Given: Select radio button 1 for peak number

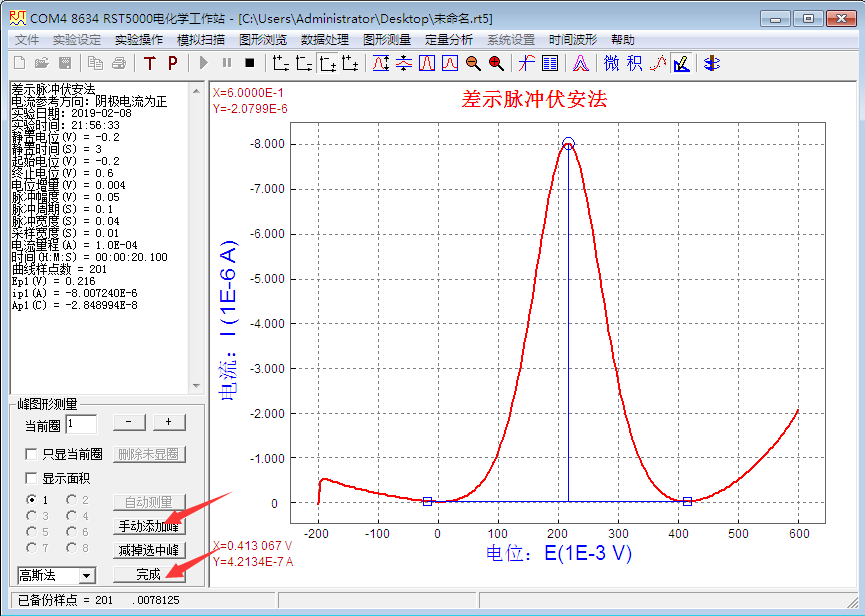Looking at the screenshot, I should click(31, 500).
